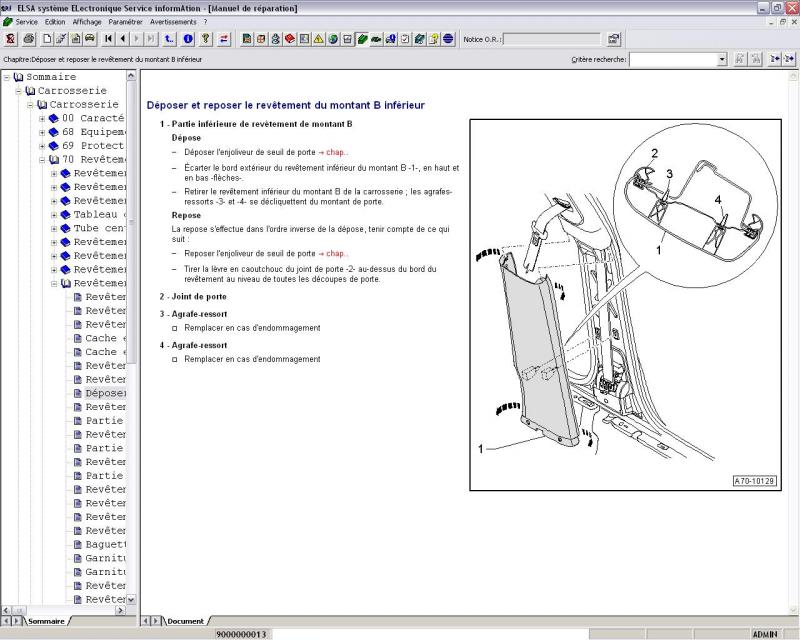Select the '70 Revêteme' tree item label
This screenshot has width=800, height=640.
click(x=94, y=160)
